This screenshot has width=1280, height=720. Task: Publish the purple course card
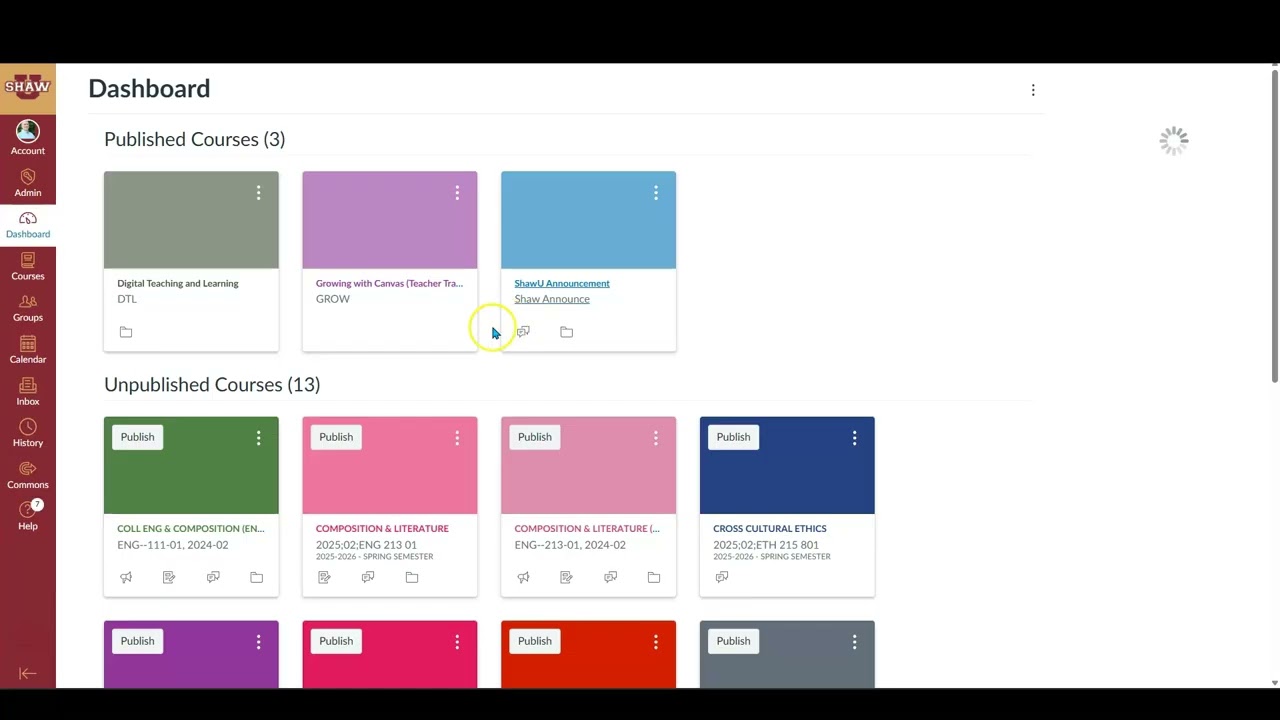(x=138, y=641)
